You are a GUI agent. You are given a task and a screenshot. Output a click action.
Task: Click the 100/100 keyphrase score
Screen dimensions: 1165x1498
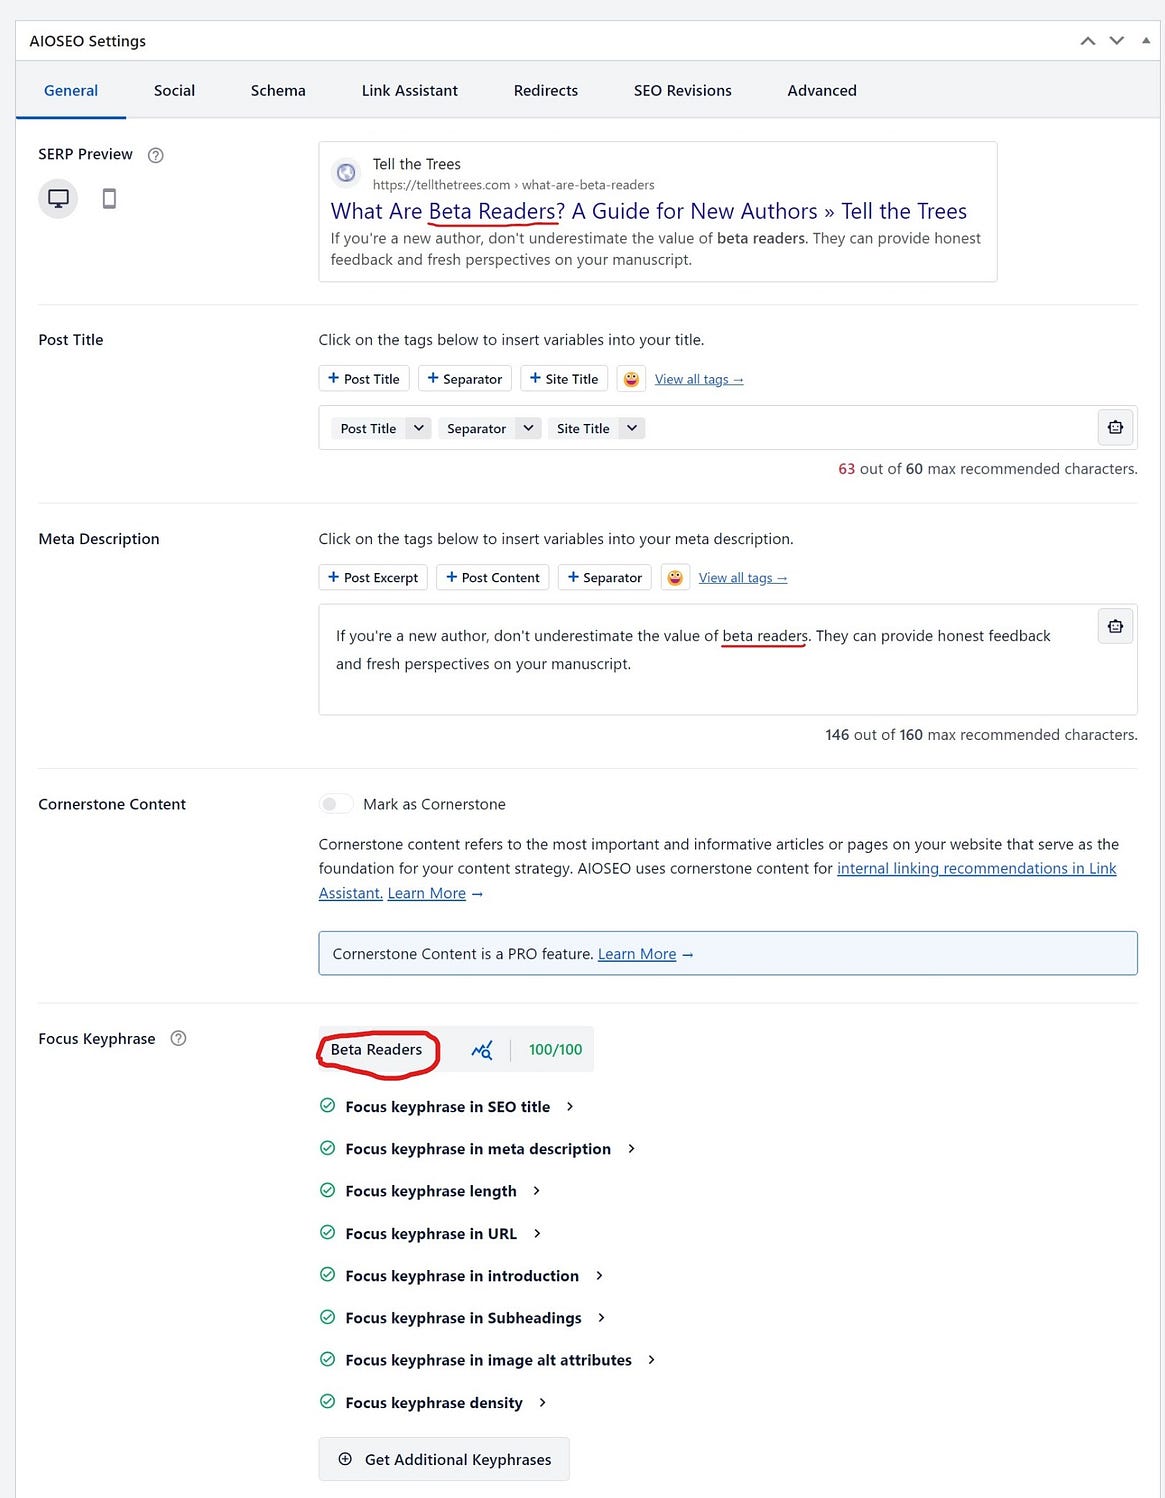(x=555, y=1049)
